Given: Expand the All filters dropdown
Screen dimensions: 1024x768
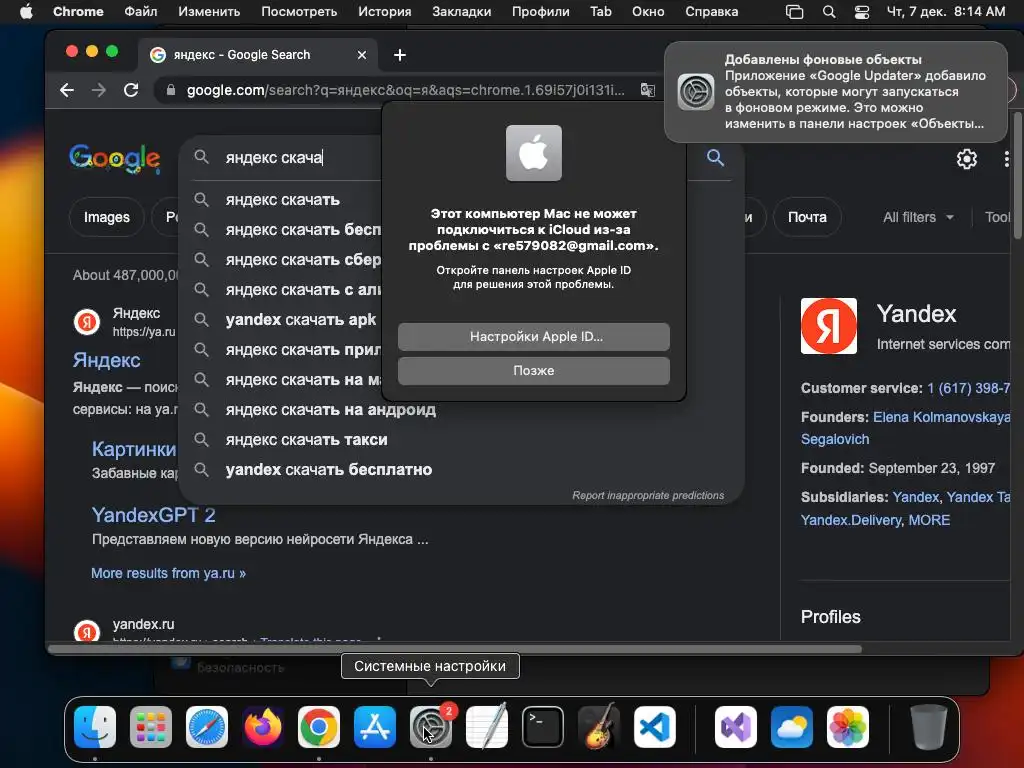Looking at the screenshot, I should (918, 217).
